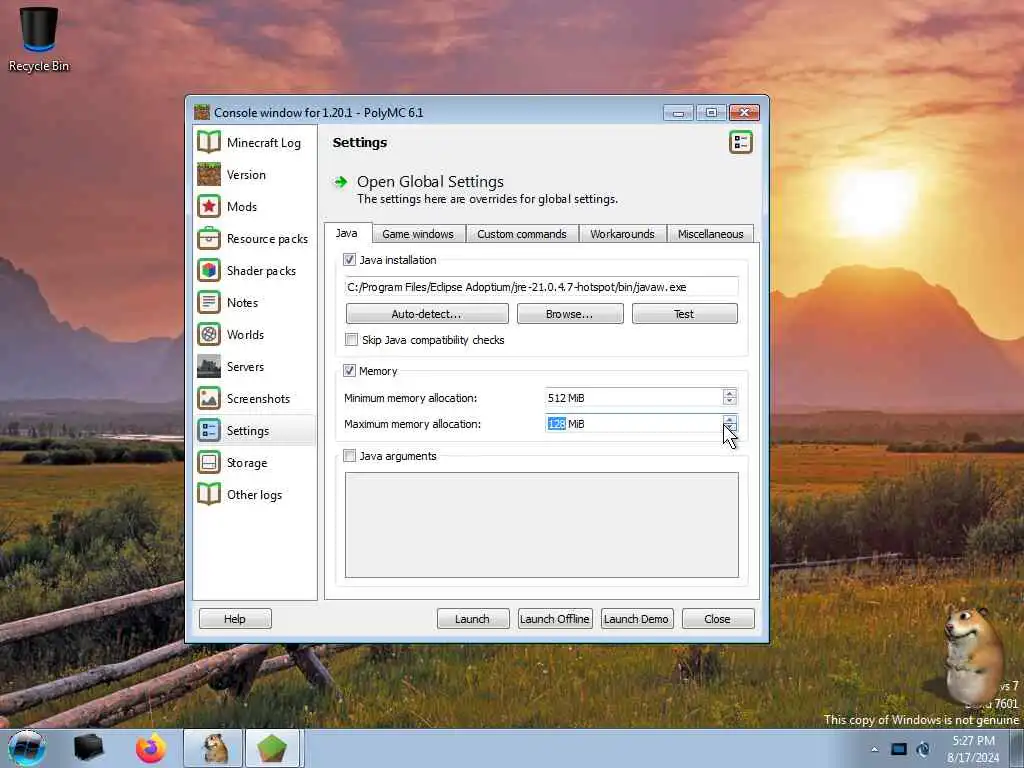Open the Recycle Bin on desktop
Image resolution: width=1024 pixels, height=768 pixels.
(39, 38)
